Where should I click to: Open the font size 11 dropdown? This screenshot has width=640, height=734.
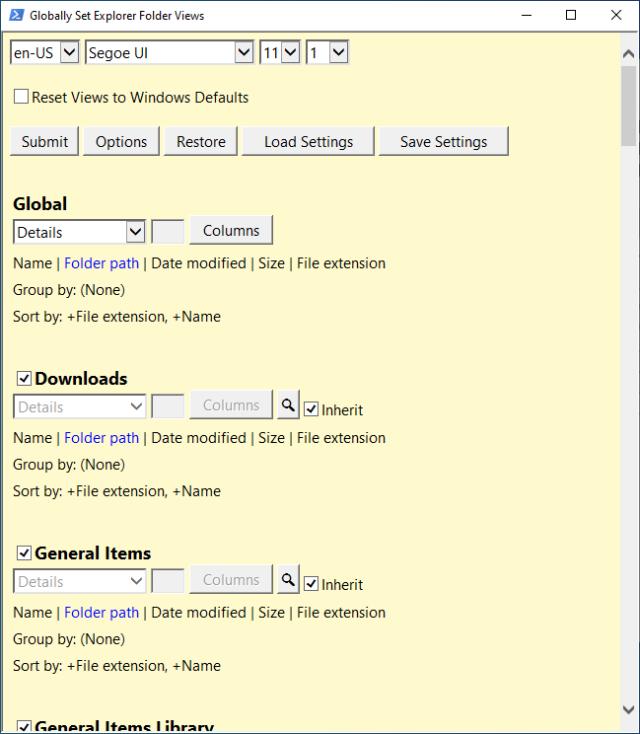[280, 53]
